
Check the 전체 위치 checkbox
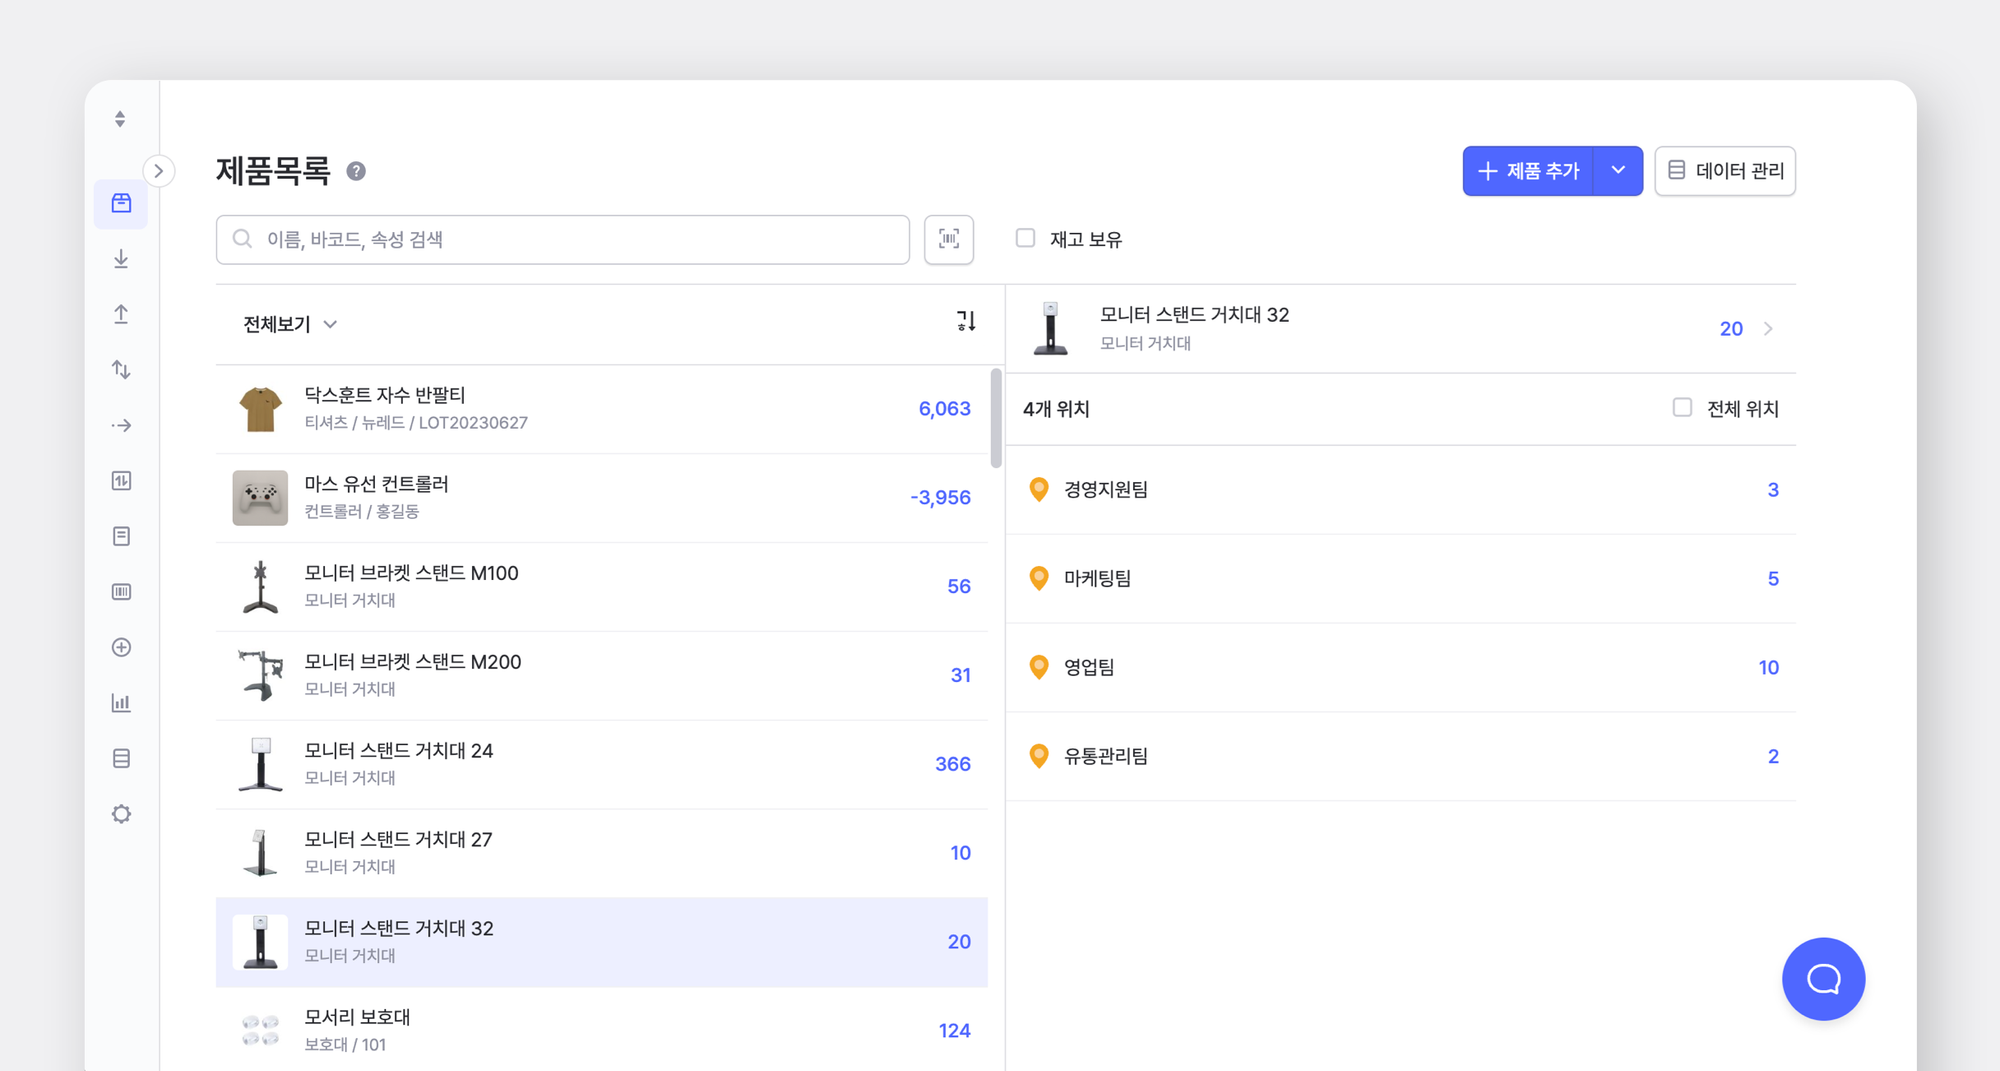point(1683,408)
